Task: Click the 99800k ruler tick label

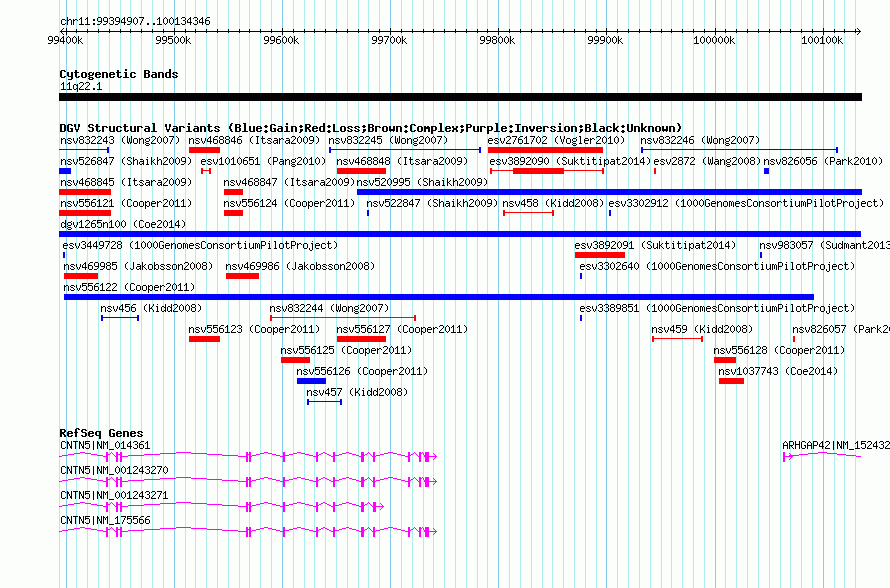Action: click(x=497, y=40)
